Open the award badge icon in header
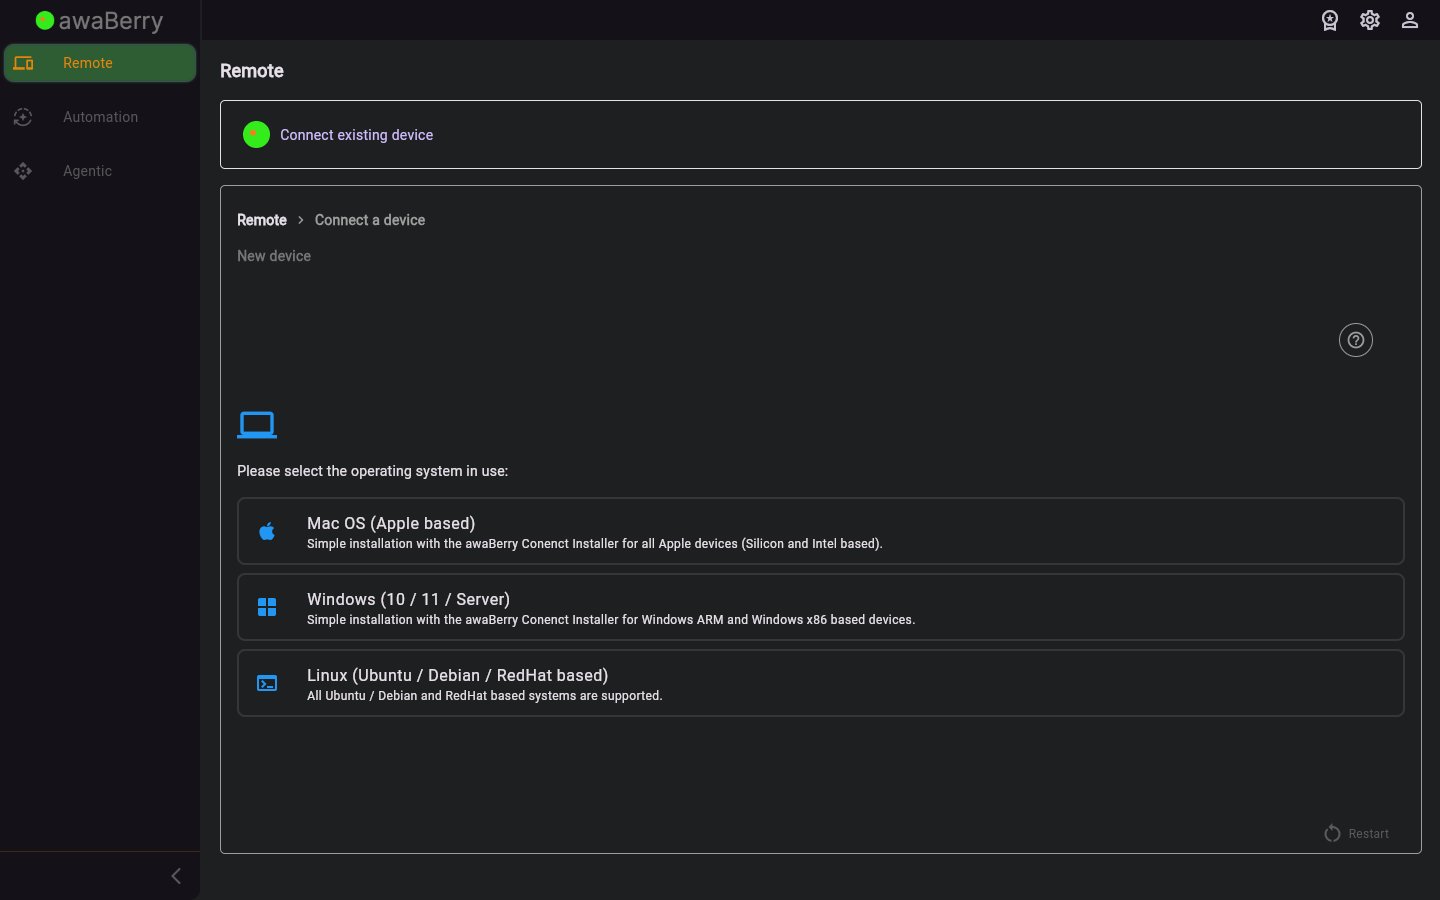Image resolution: width=1440 pixels, height=900 pixels. click(x=1330, y=20)
